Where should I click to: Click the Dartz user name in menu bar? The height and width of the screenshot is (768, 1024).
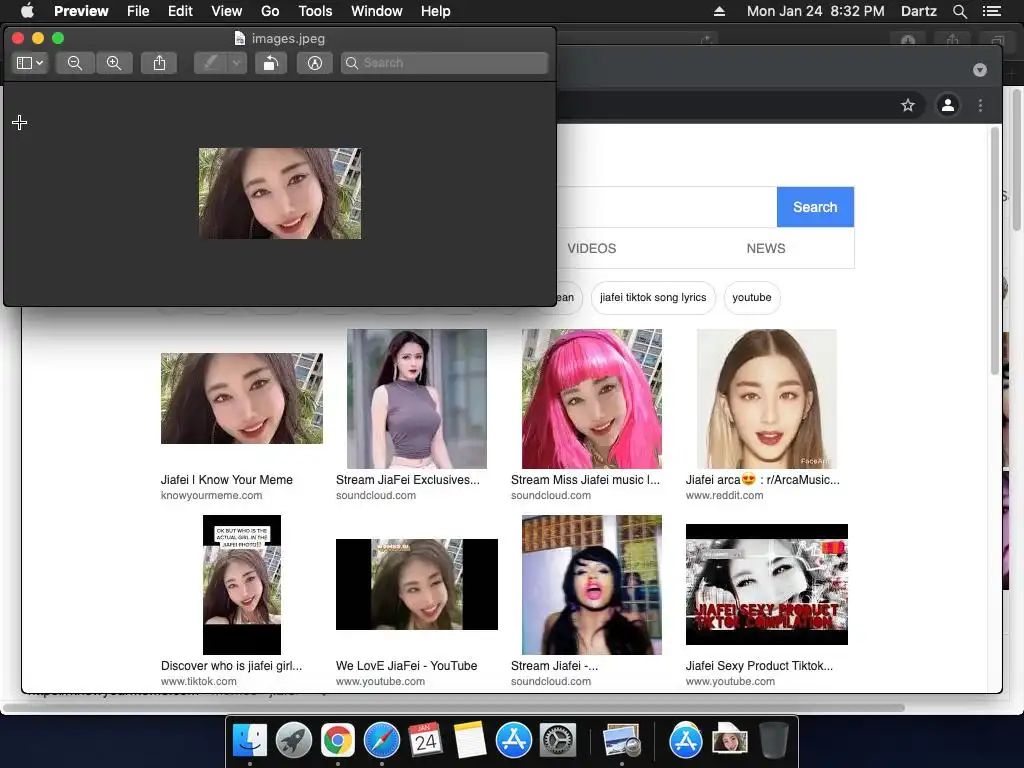[x=918, y=11]
